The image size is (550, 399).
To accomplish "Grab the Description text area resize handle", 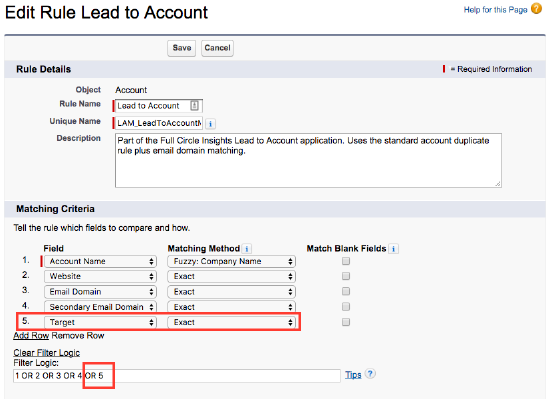I will click(498, 184).
